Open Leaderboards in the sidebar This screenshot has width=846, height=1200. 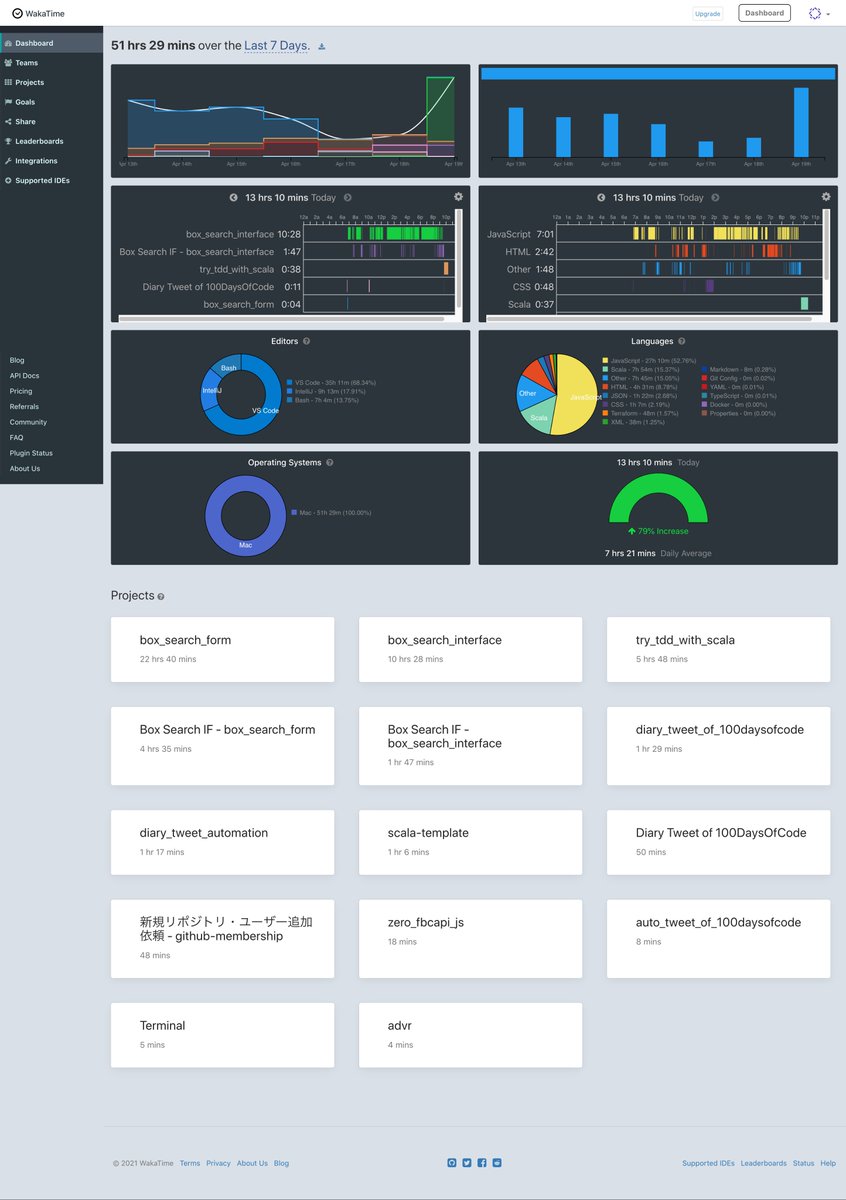[x=51, y=141]
